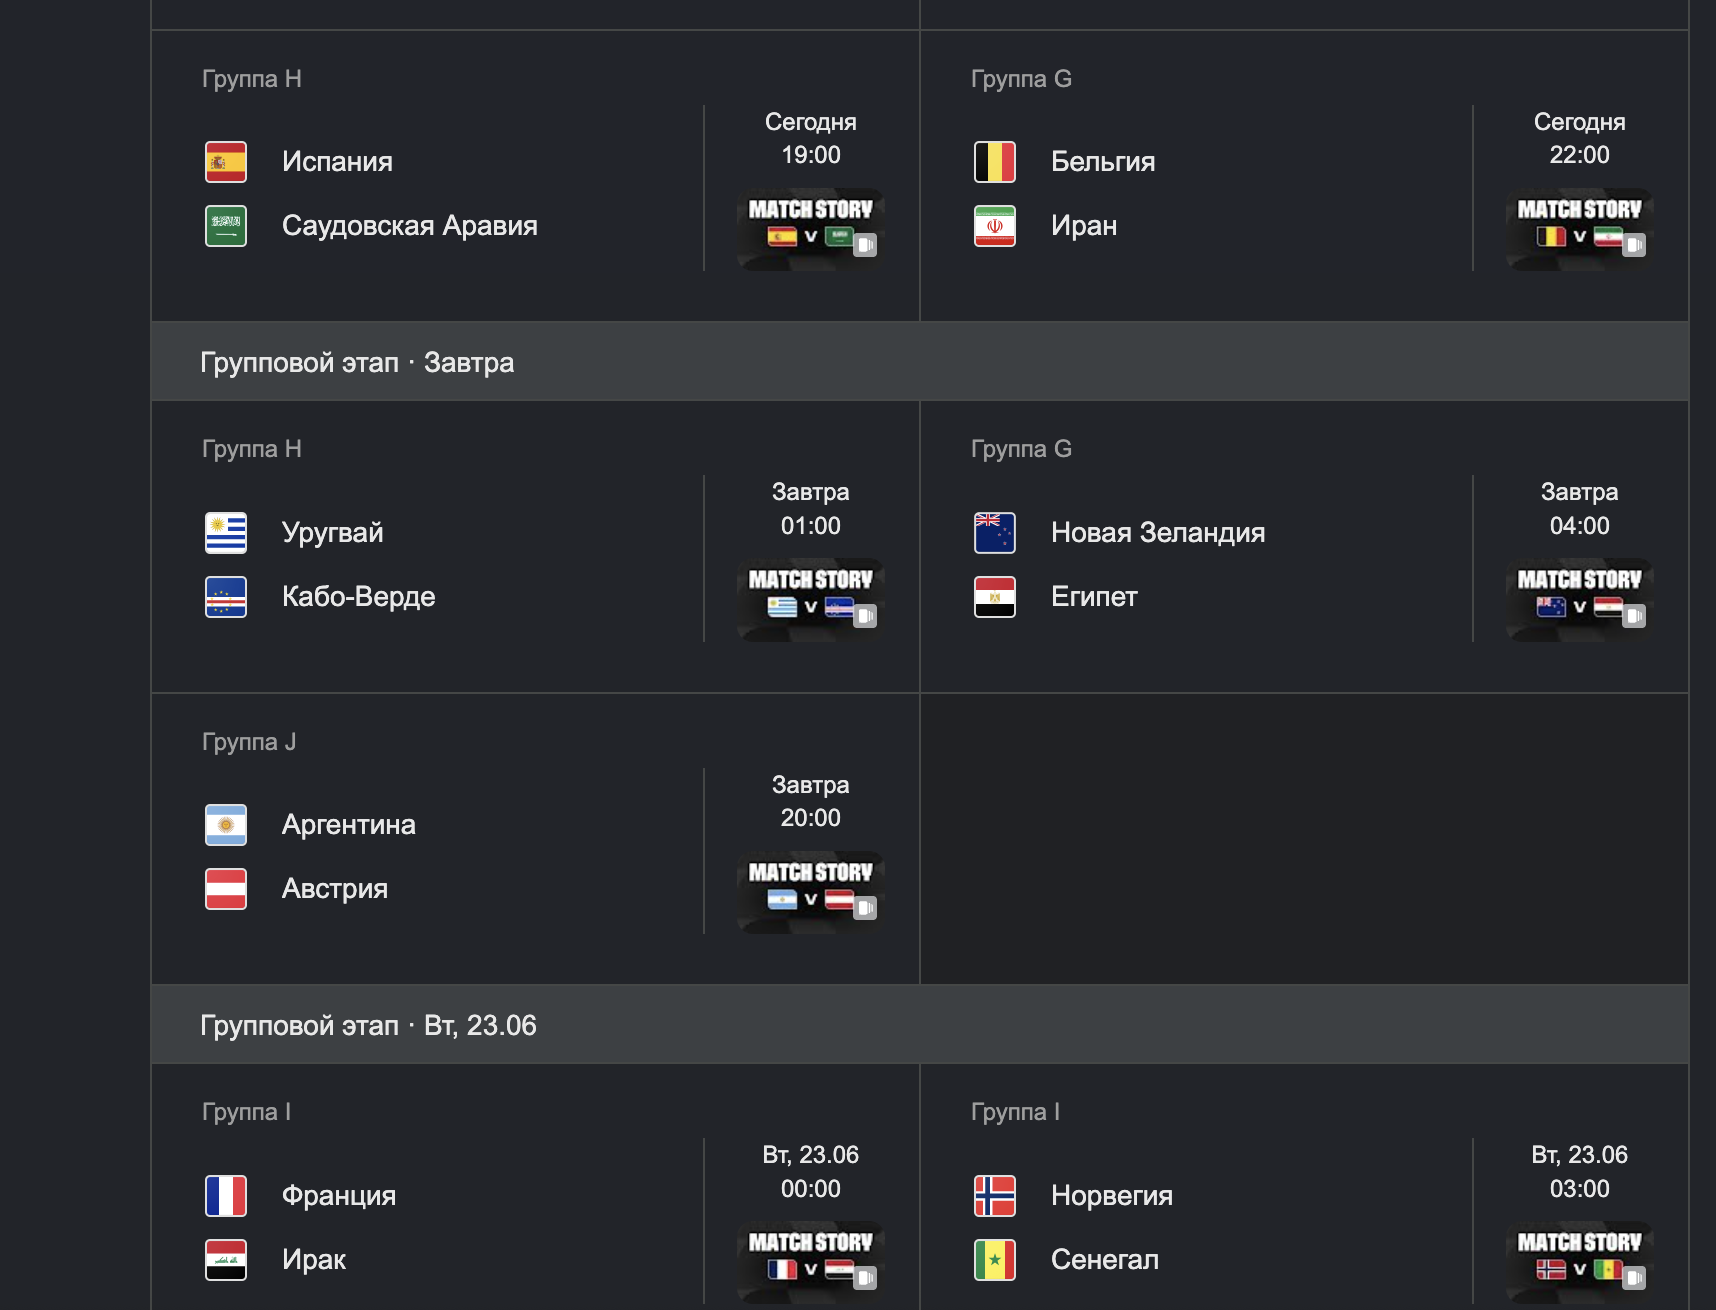This screenshot has height=1310, width=1716.
Task: Open Match Story for New Zealand v Egypt
Action: tap(1580, 600)
